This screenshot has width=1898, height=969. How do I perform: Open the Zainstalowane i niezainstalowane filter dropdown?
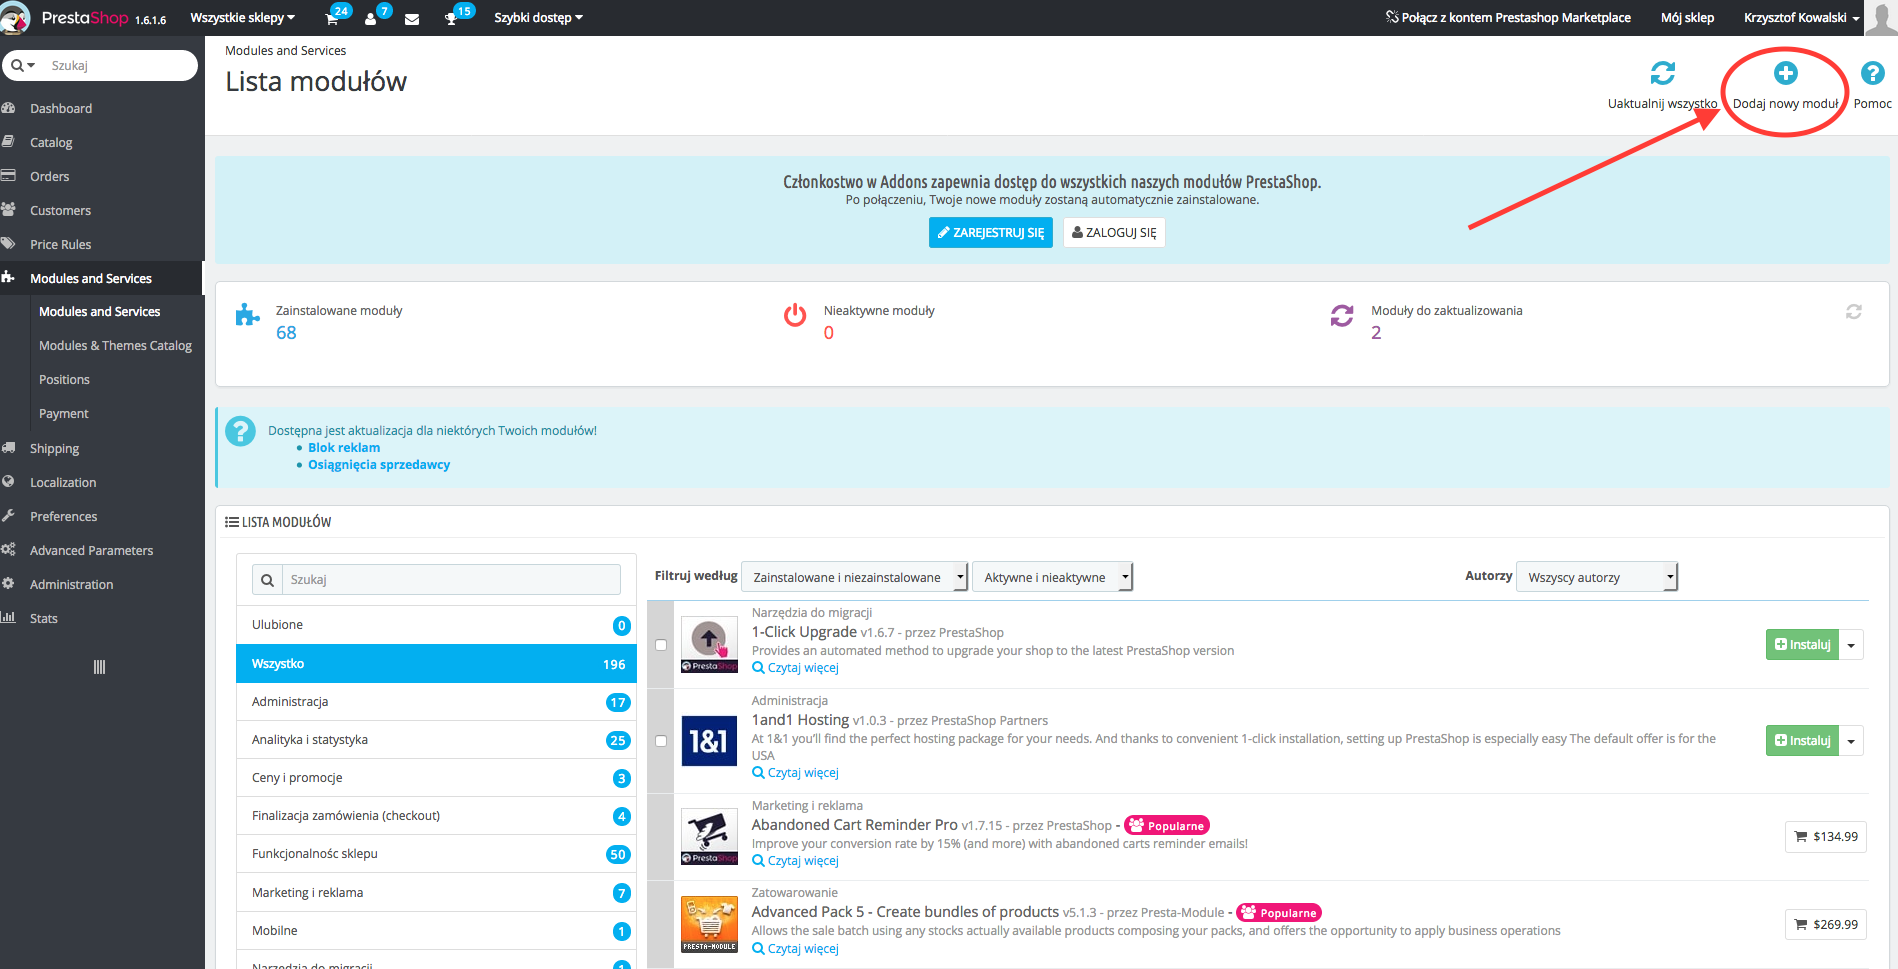tap(855, 577)
